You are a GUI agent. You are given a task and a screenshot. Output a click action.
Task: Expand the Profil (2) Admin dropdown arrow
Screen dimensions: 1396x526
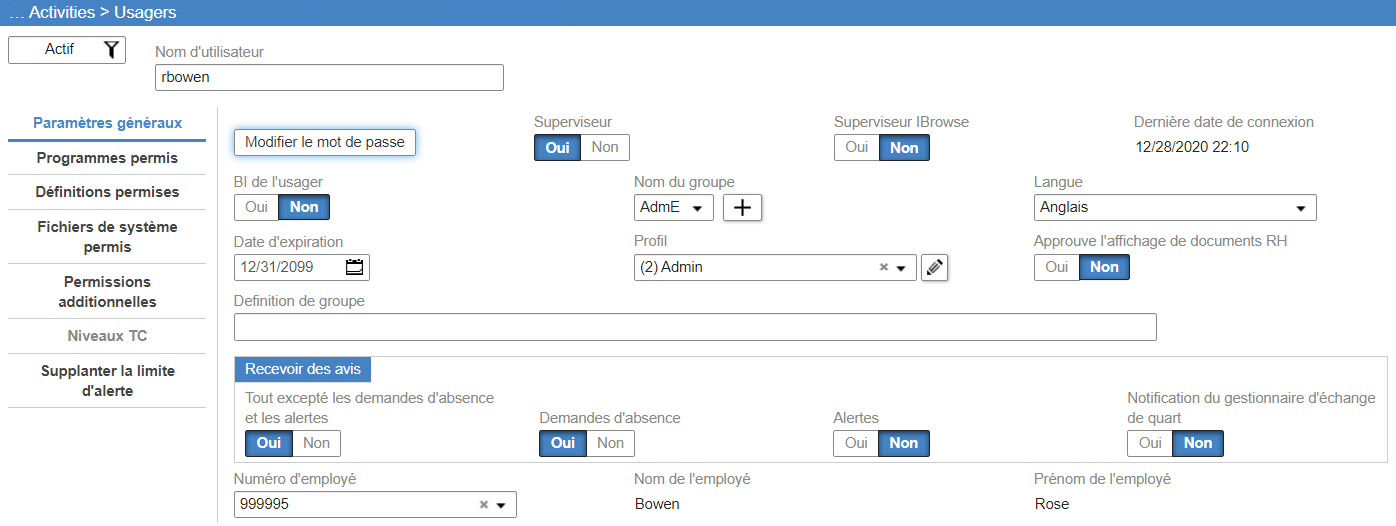click(x=901, y=268)
